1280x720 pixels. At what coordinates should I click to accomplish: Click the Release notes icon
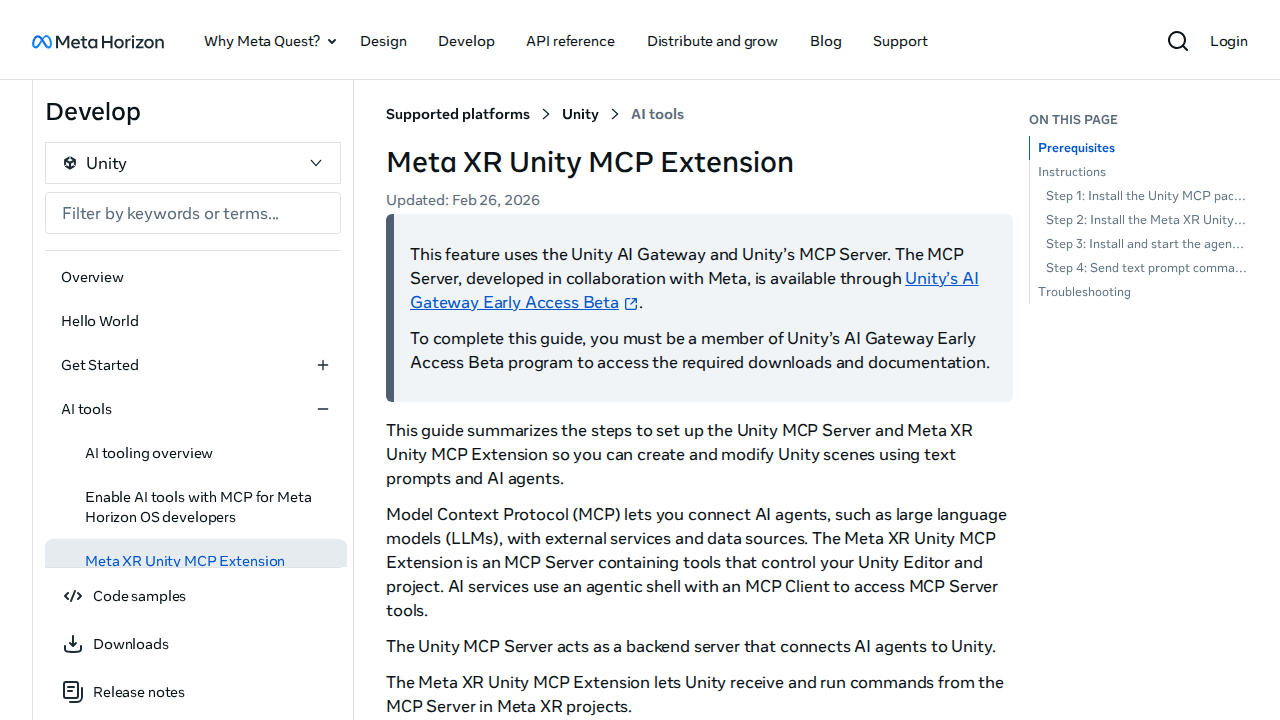(x=73, y=692)
